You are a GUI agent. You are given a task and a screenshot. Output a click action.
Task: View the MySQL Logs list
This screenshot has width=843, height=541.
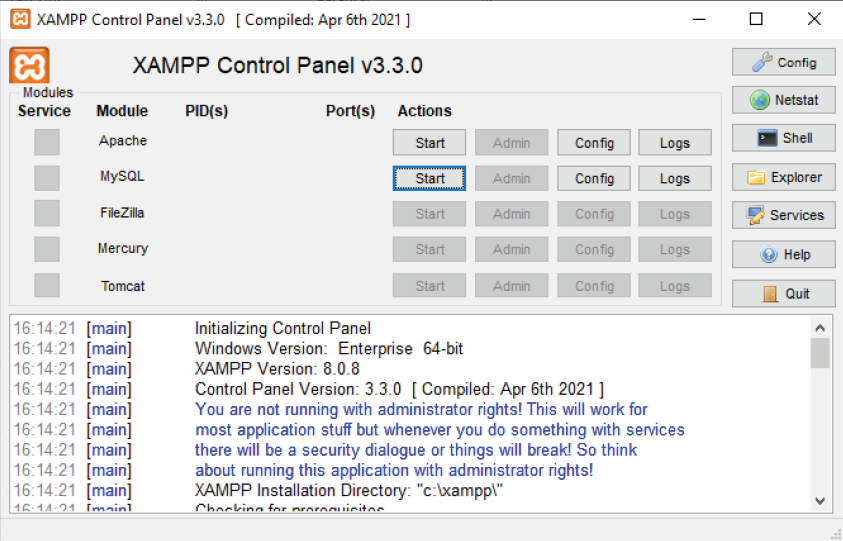tap(675, 178)
